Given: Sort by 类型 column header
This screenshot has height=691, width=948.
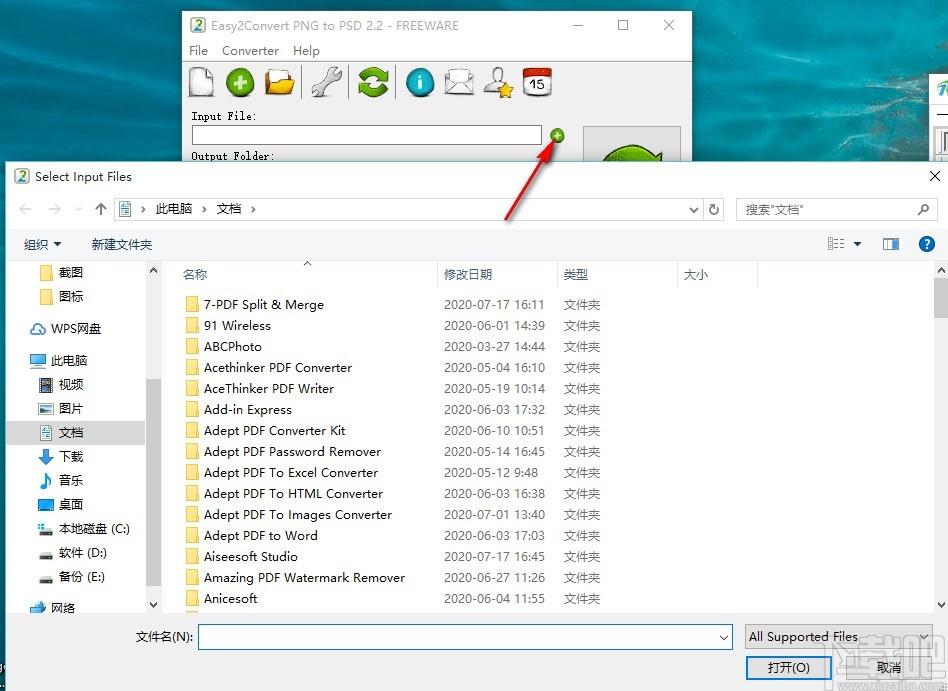Looking at the screenshot, I should (575, 274).
